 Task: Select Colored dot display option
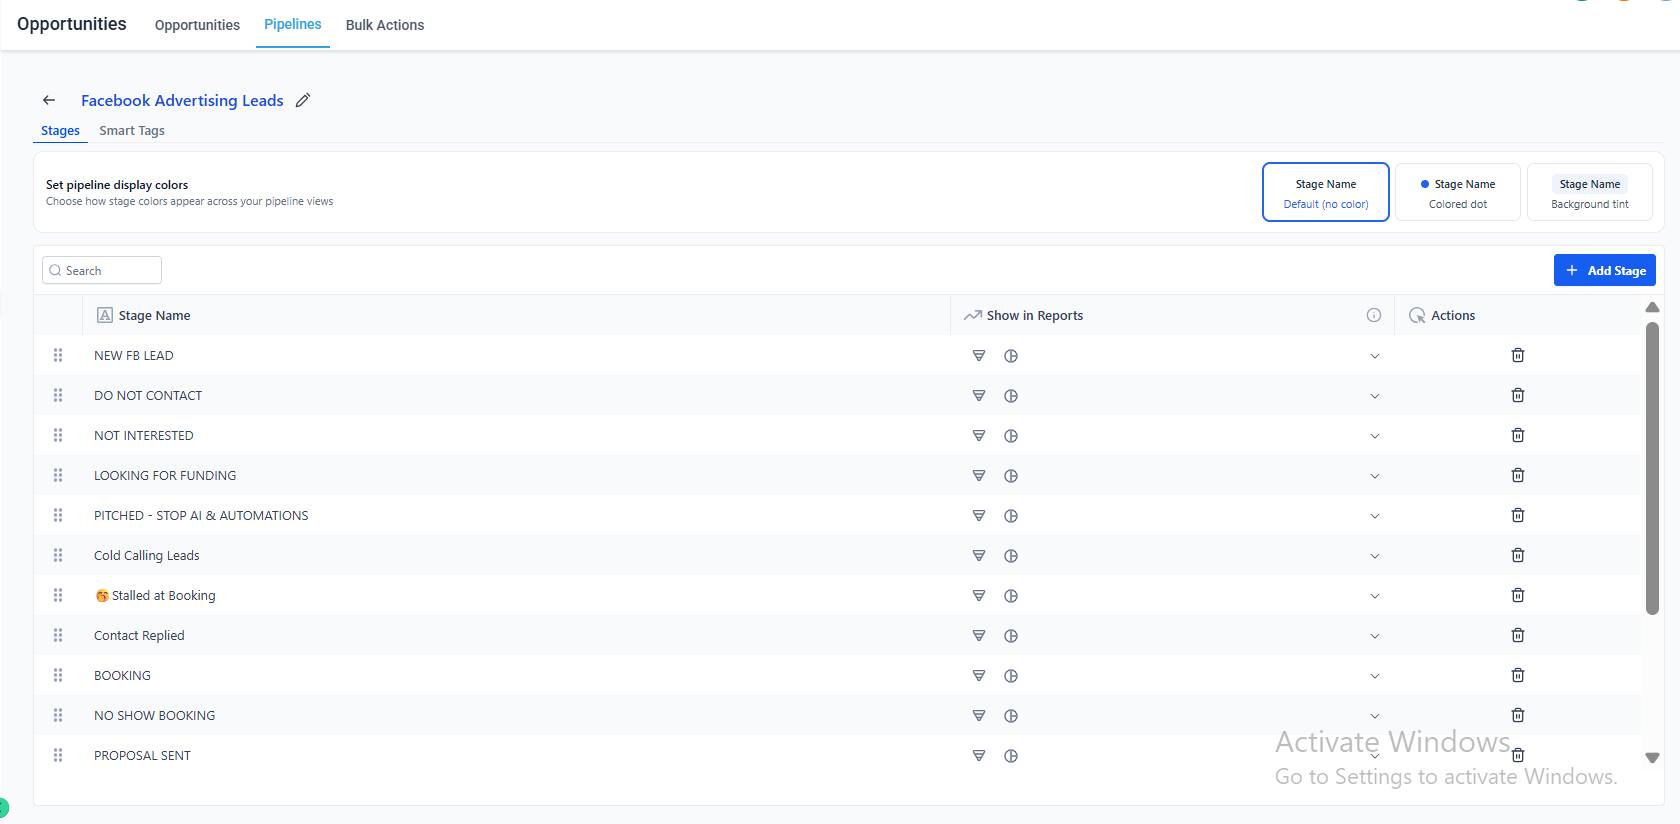point(1458,192)
